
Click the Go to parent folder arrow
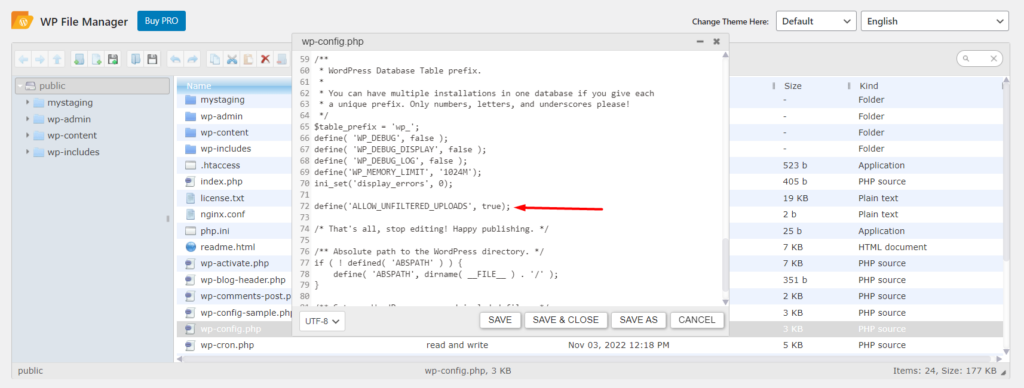click(x=57, y=59)
